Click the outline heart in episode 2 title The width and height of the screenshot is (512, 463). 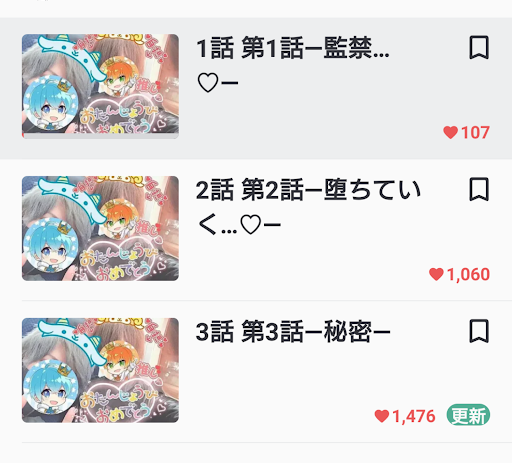point(251,224)
